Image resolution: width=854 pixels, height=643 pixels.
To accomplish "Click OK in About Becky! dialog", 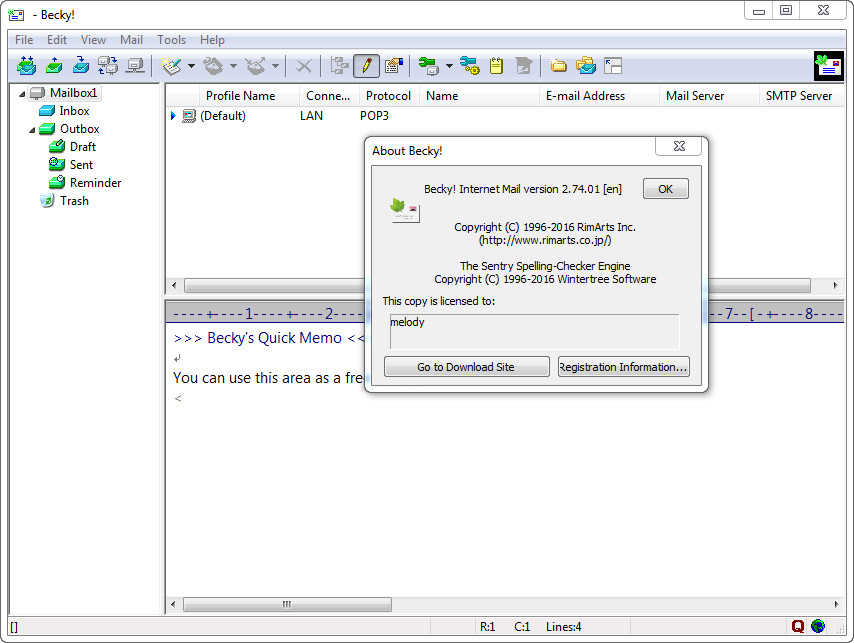I will [x=666, y=189].
